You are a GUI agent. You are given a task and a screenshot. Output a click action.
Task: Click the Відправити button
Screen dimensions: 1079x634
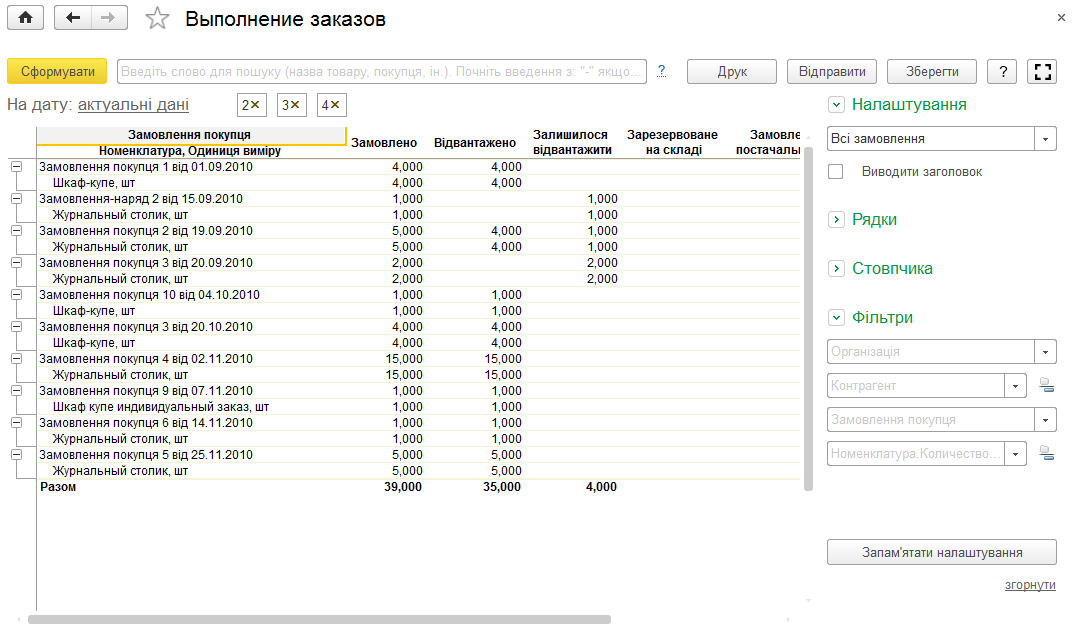[832, 72]
